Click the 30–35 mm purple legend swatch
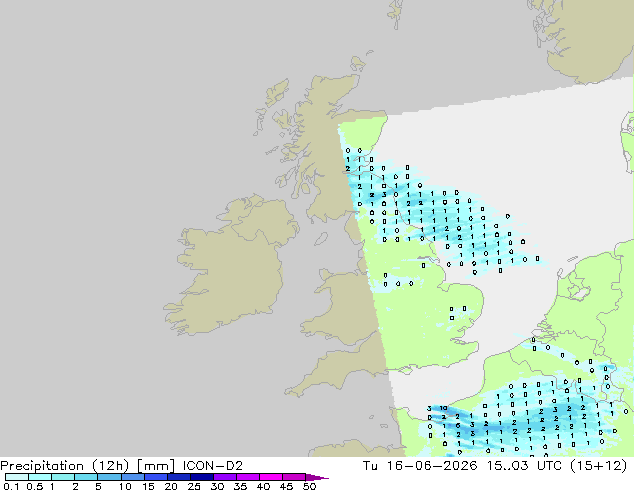This screenshot has width=634, height=490. click(225, 477)
